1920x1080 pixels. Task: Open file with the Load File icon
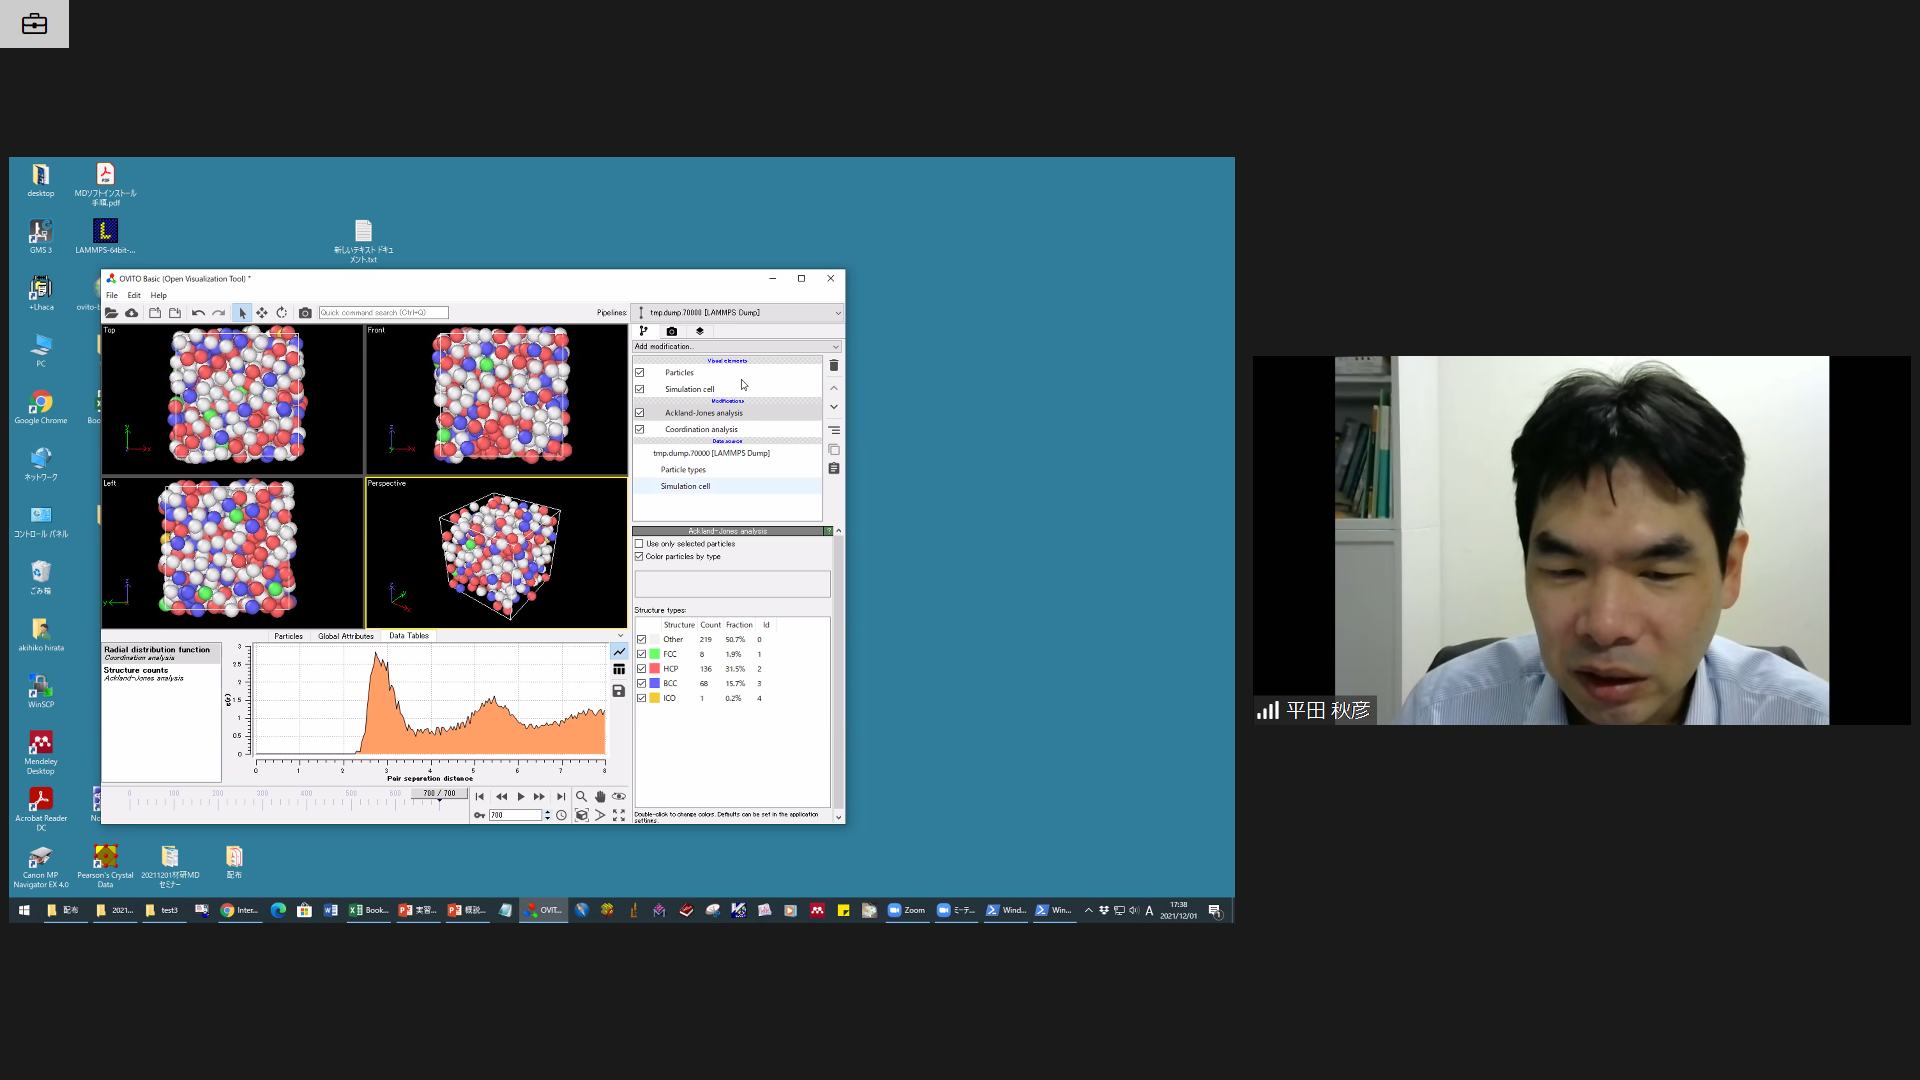click(x=111, y=313)
